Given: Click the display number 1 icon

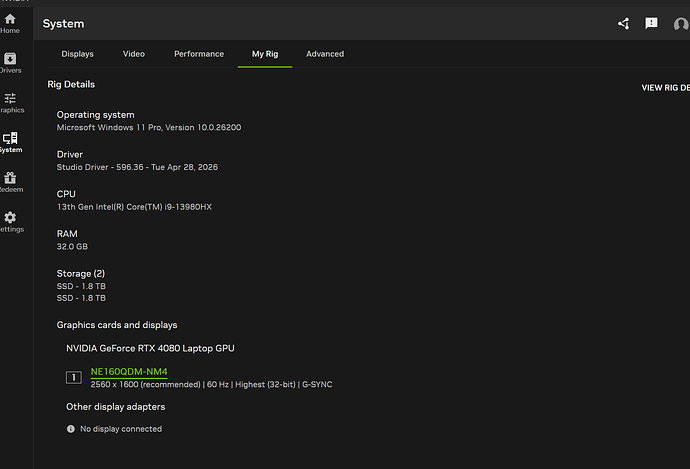Looking at the screenshot, I should pos(74,377).
